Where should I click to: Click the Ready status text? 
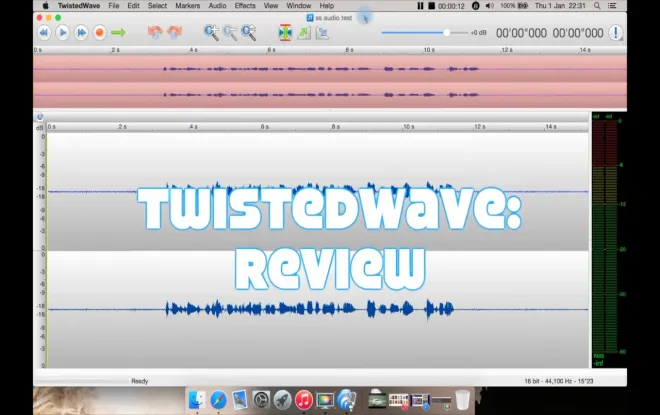pos(140,381)
